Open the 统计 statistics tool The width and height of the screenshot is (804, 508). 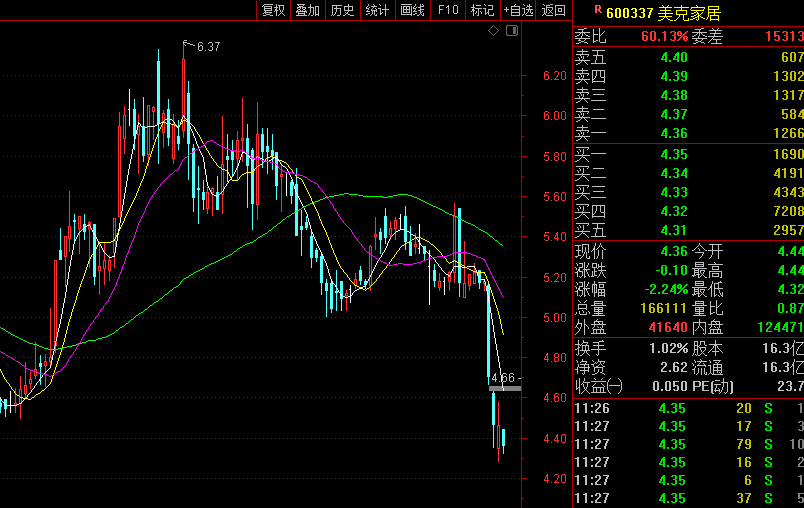377,10
